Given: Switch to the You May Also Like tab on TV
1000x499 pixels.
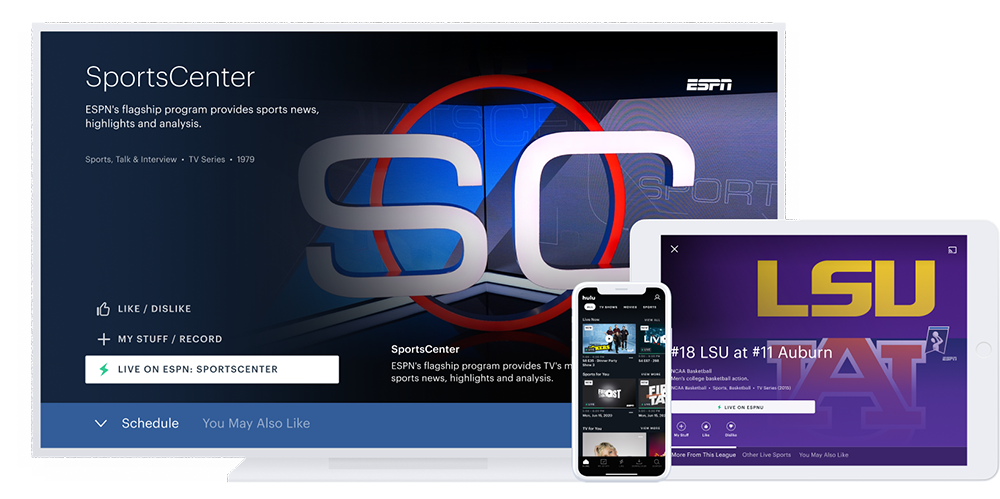Looking at the screenshot, I should pyautogui.click(x=256, y=424).
